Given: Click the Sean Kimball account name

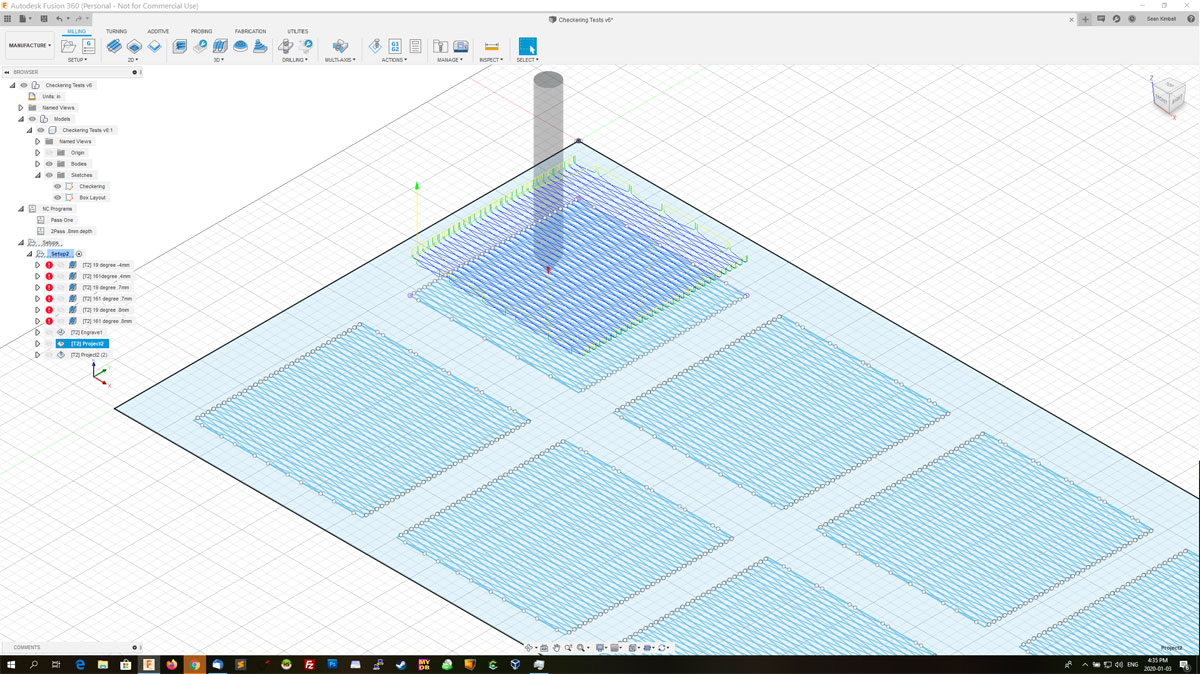Looking at the screenshot, I should 1161,19.
